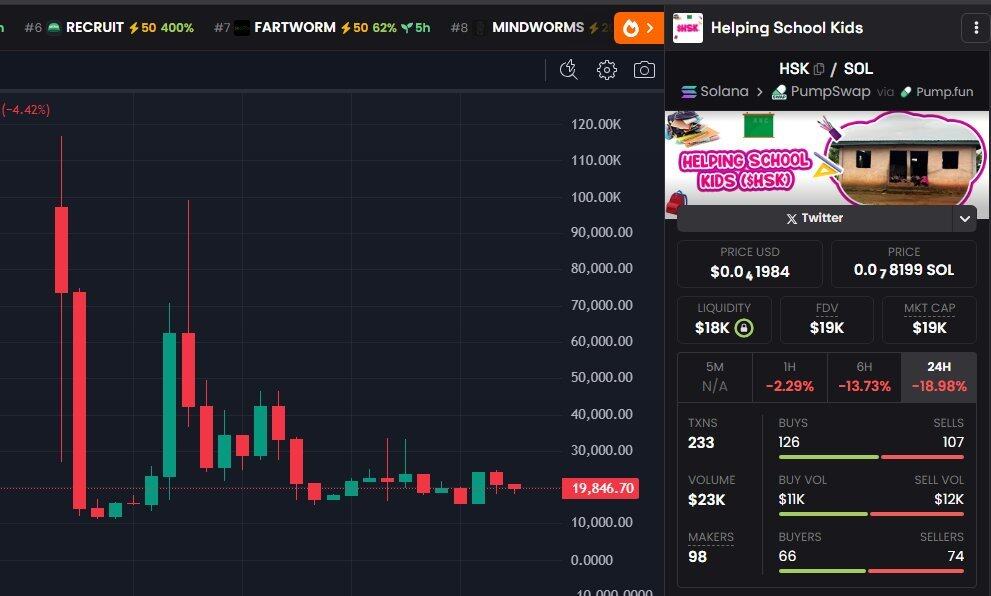991x596 pixels.
Task: Click the TXNS value 233
Action: (x=701, y=443)
